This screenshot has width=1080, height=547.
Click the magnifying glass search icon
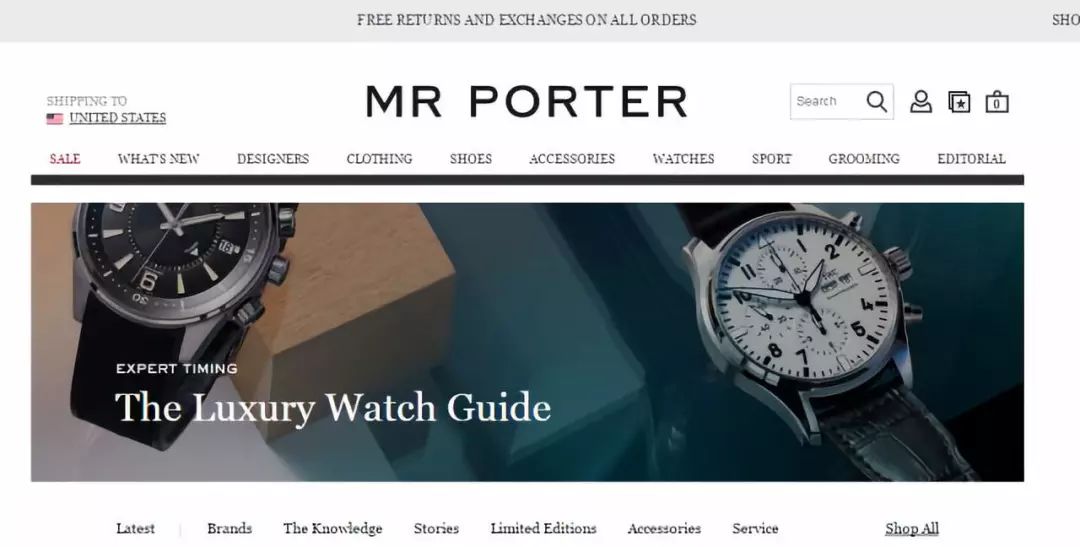876,101
